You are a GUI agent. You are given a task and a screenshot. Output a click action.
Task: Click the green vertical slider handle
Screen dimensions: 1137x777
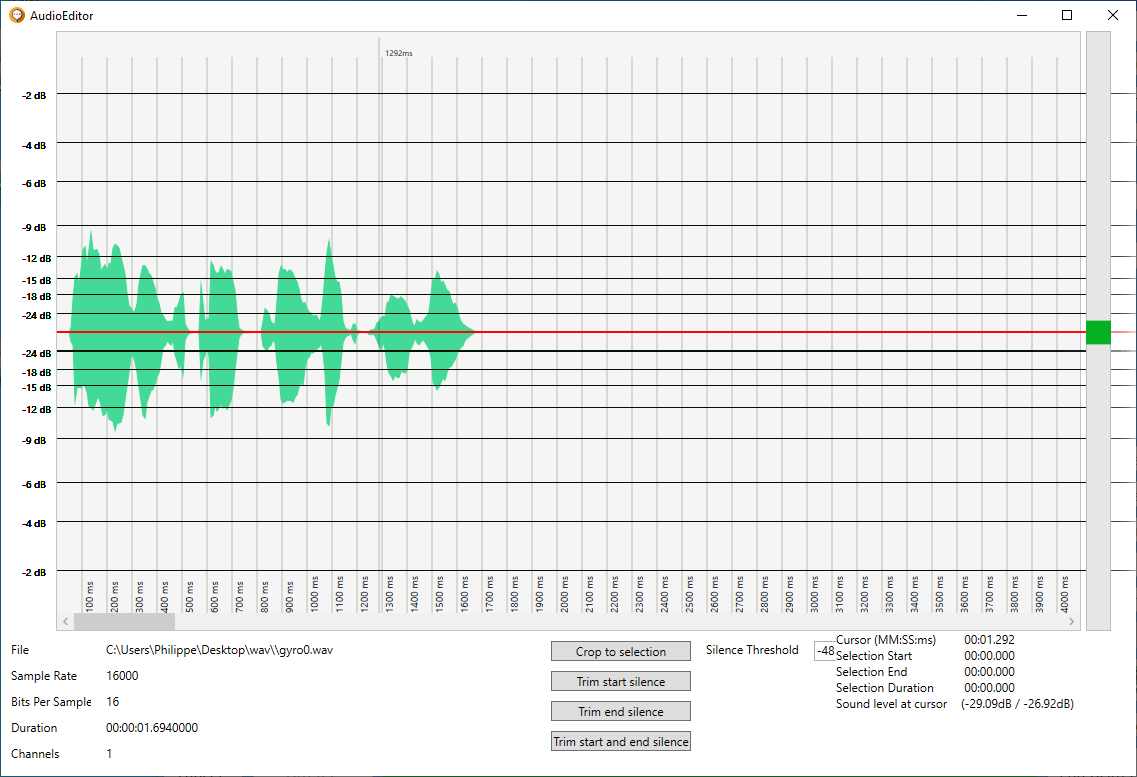point(1098,333)
